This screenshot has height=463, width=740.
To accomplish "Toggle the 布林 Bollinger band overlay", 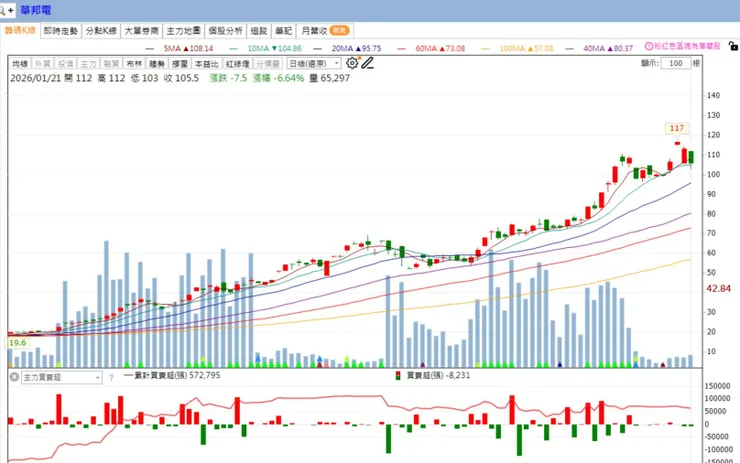I will [134, 64].
